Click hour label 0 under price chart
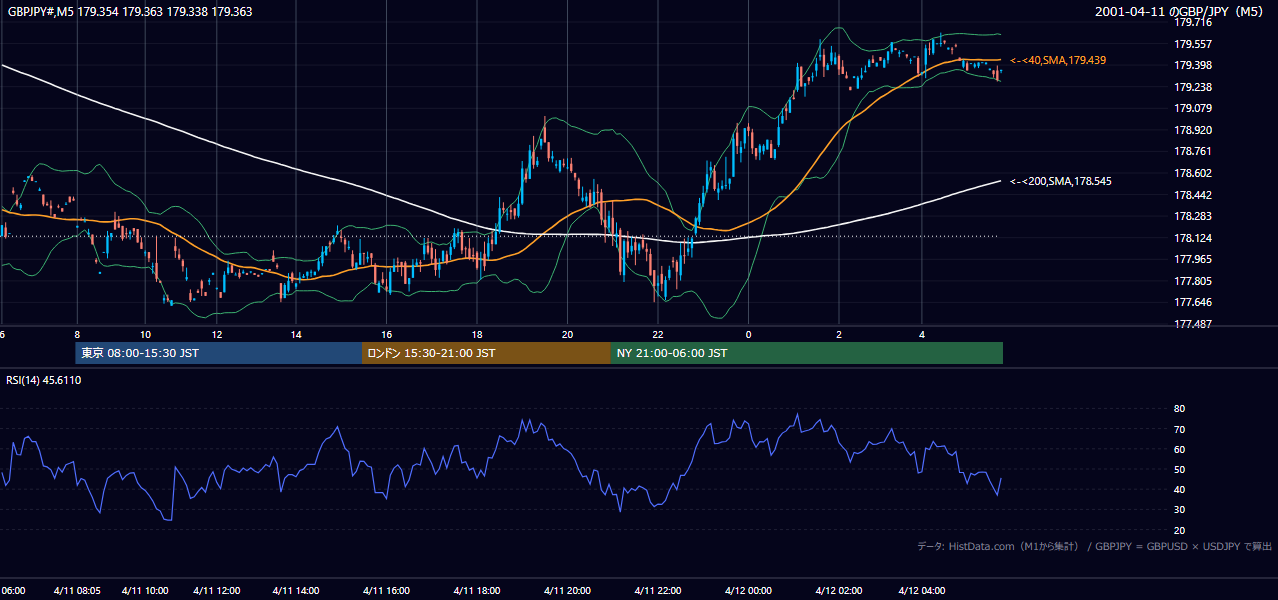The image size is (1278, 600). [x=748, y=335]
